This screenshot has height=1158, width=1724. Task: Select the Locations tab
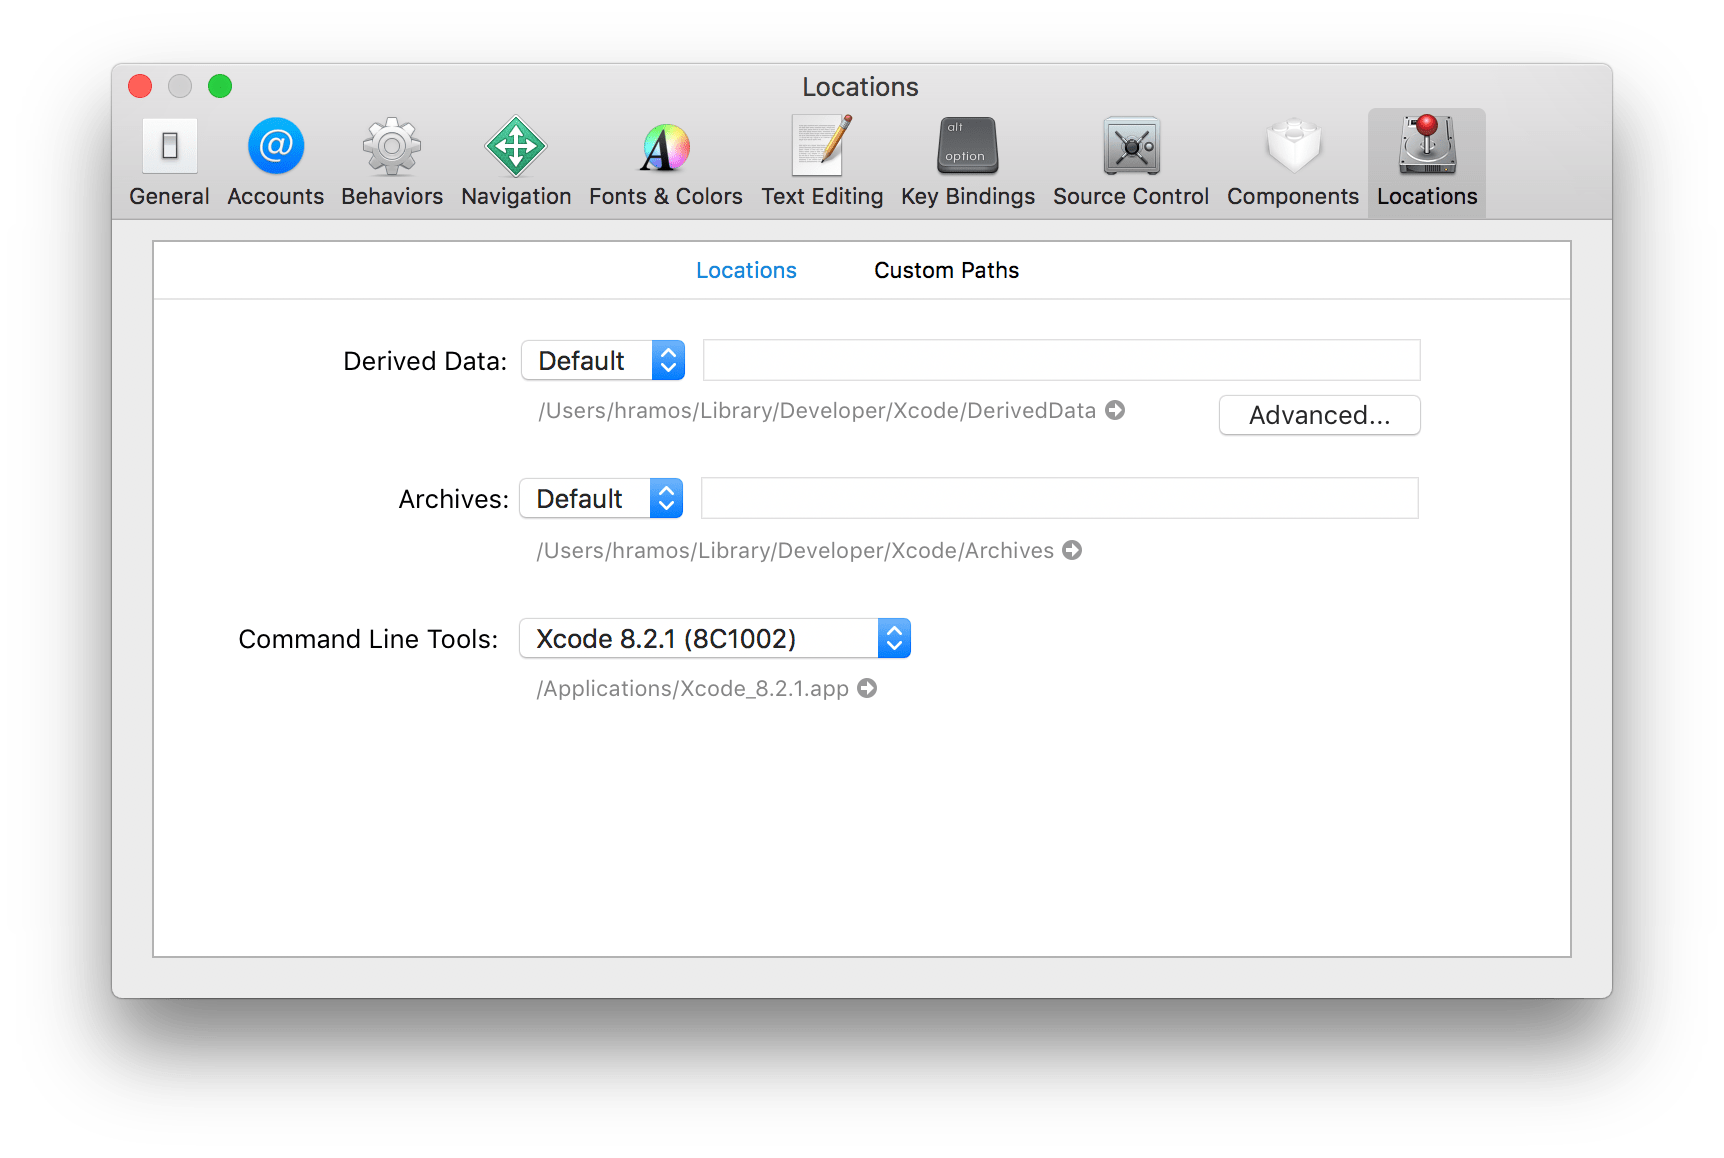point(746,270)
